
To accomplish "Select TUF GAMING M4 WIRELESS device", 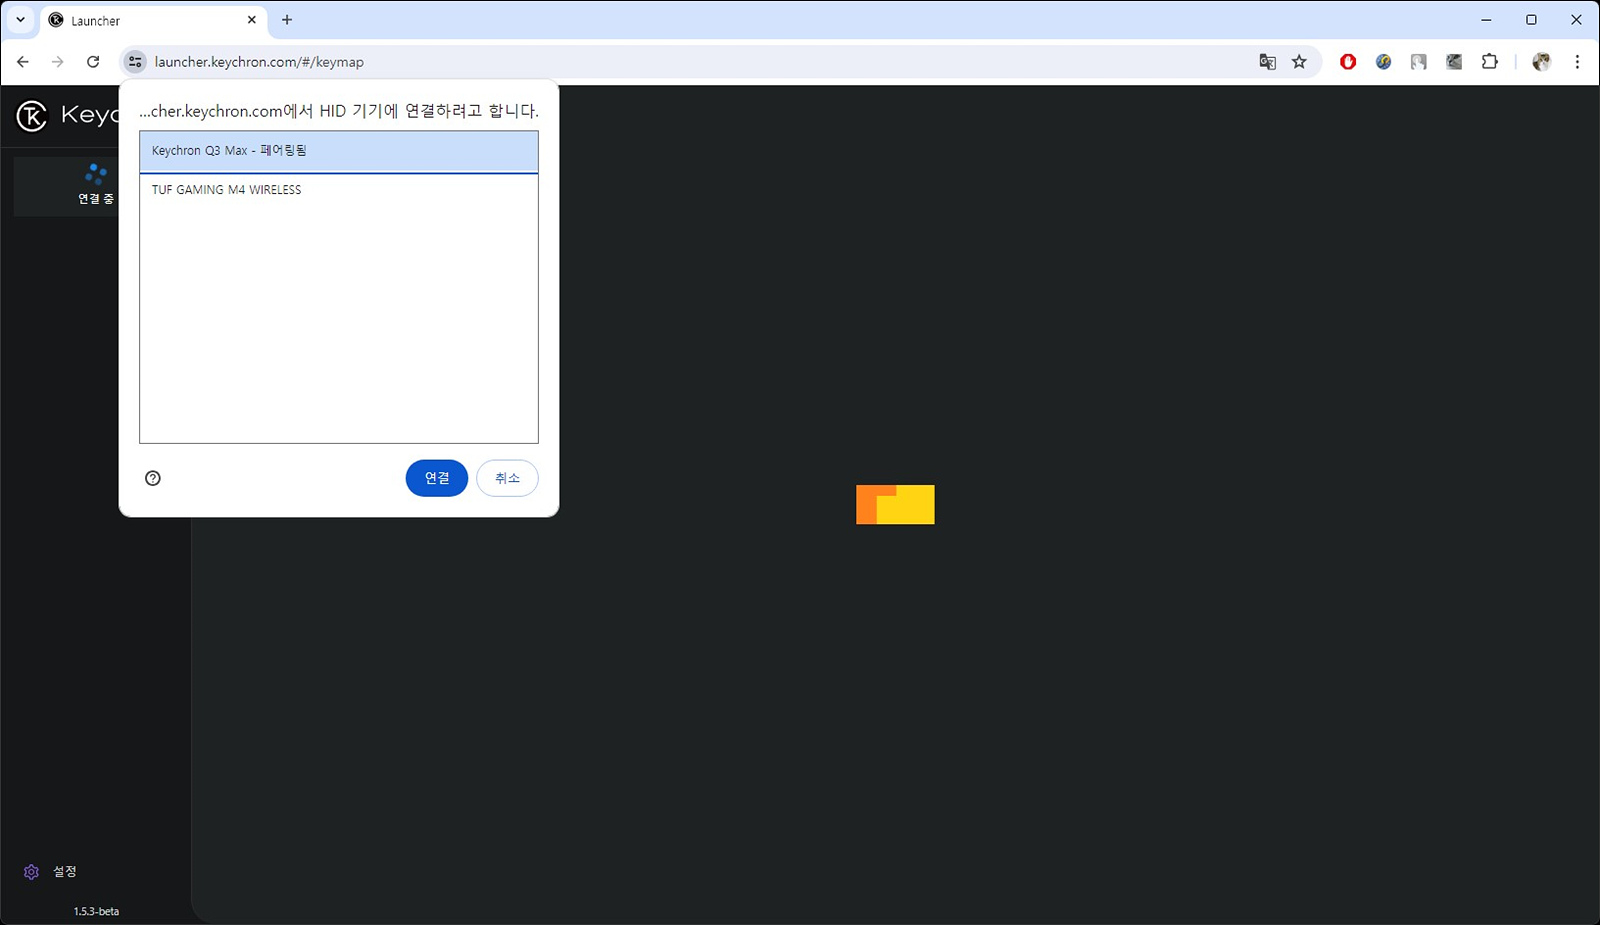I will (338, 190).
